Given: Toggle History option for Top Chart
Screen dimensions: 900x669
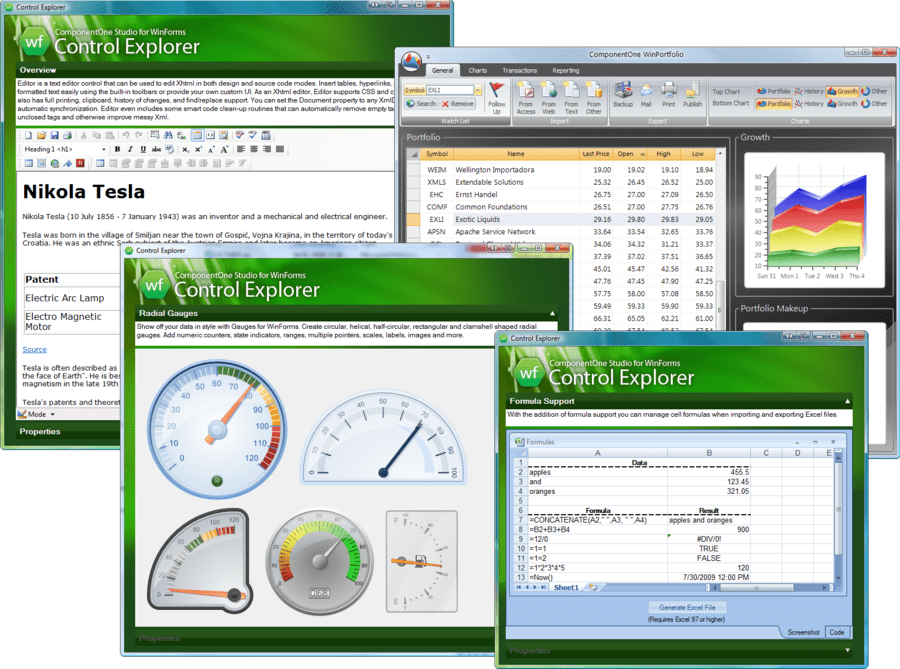Looking at the screenshot, I should click(809, 91).
